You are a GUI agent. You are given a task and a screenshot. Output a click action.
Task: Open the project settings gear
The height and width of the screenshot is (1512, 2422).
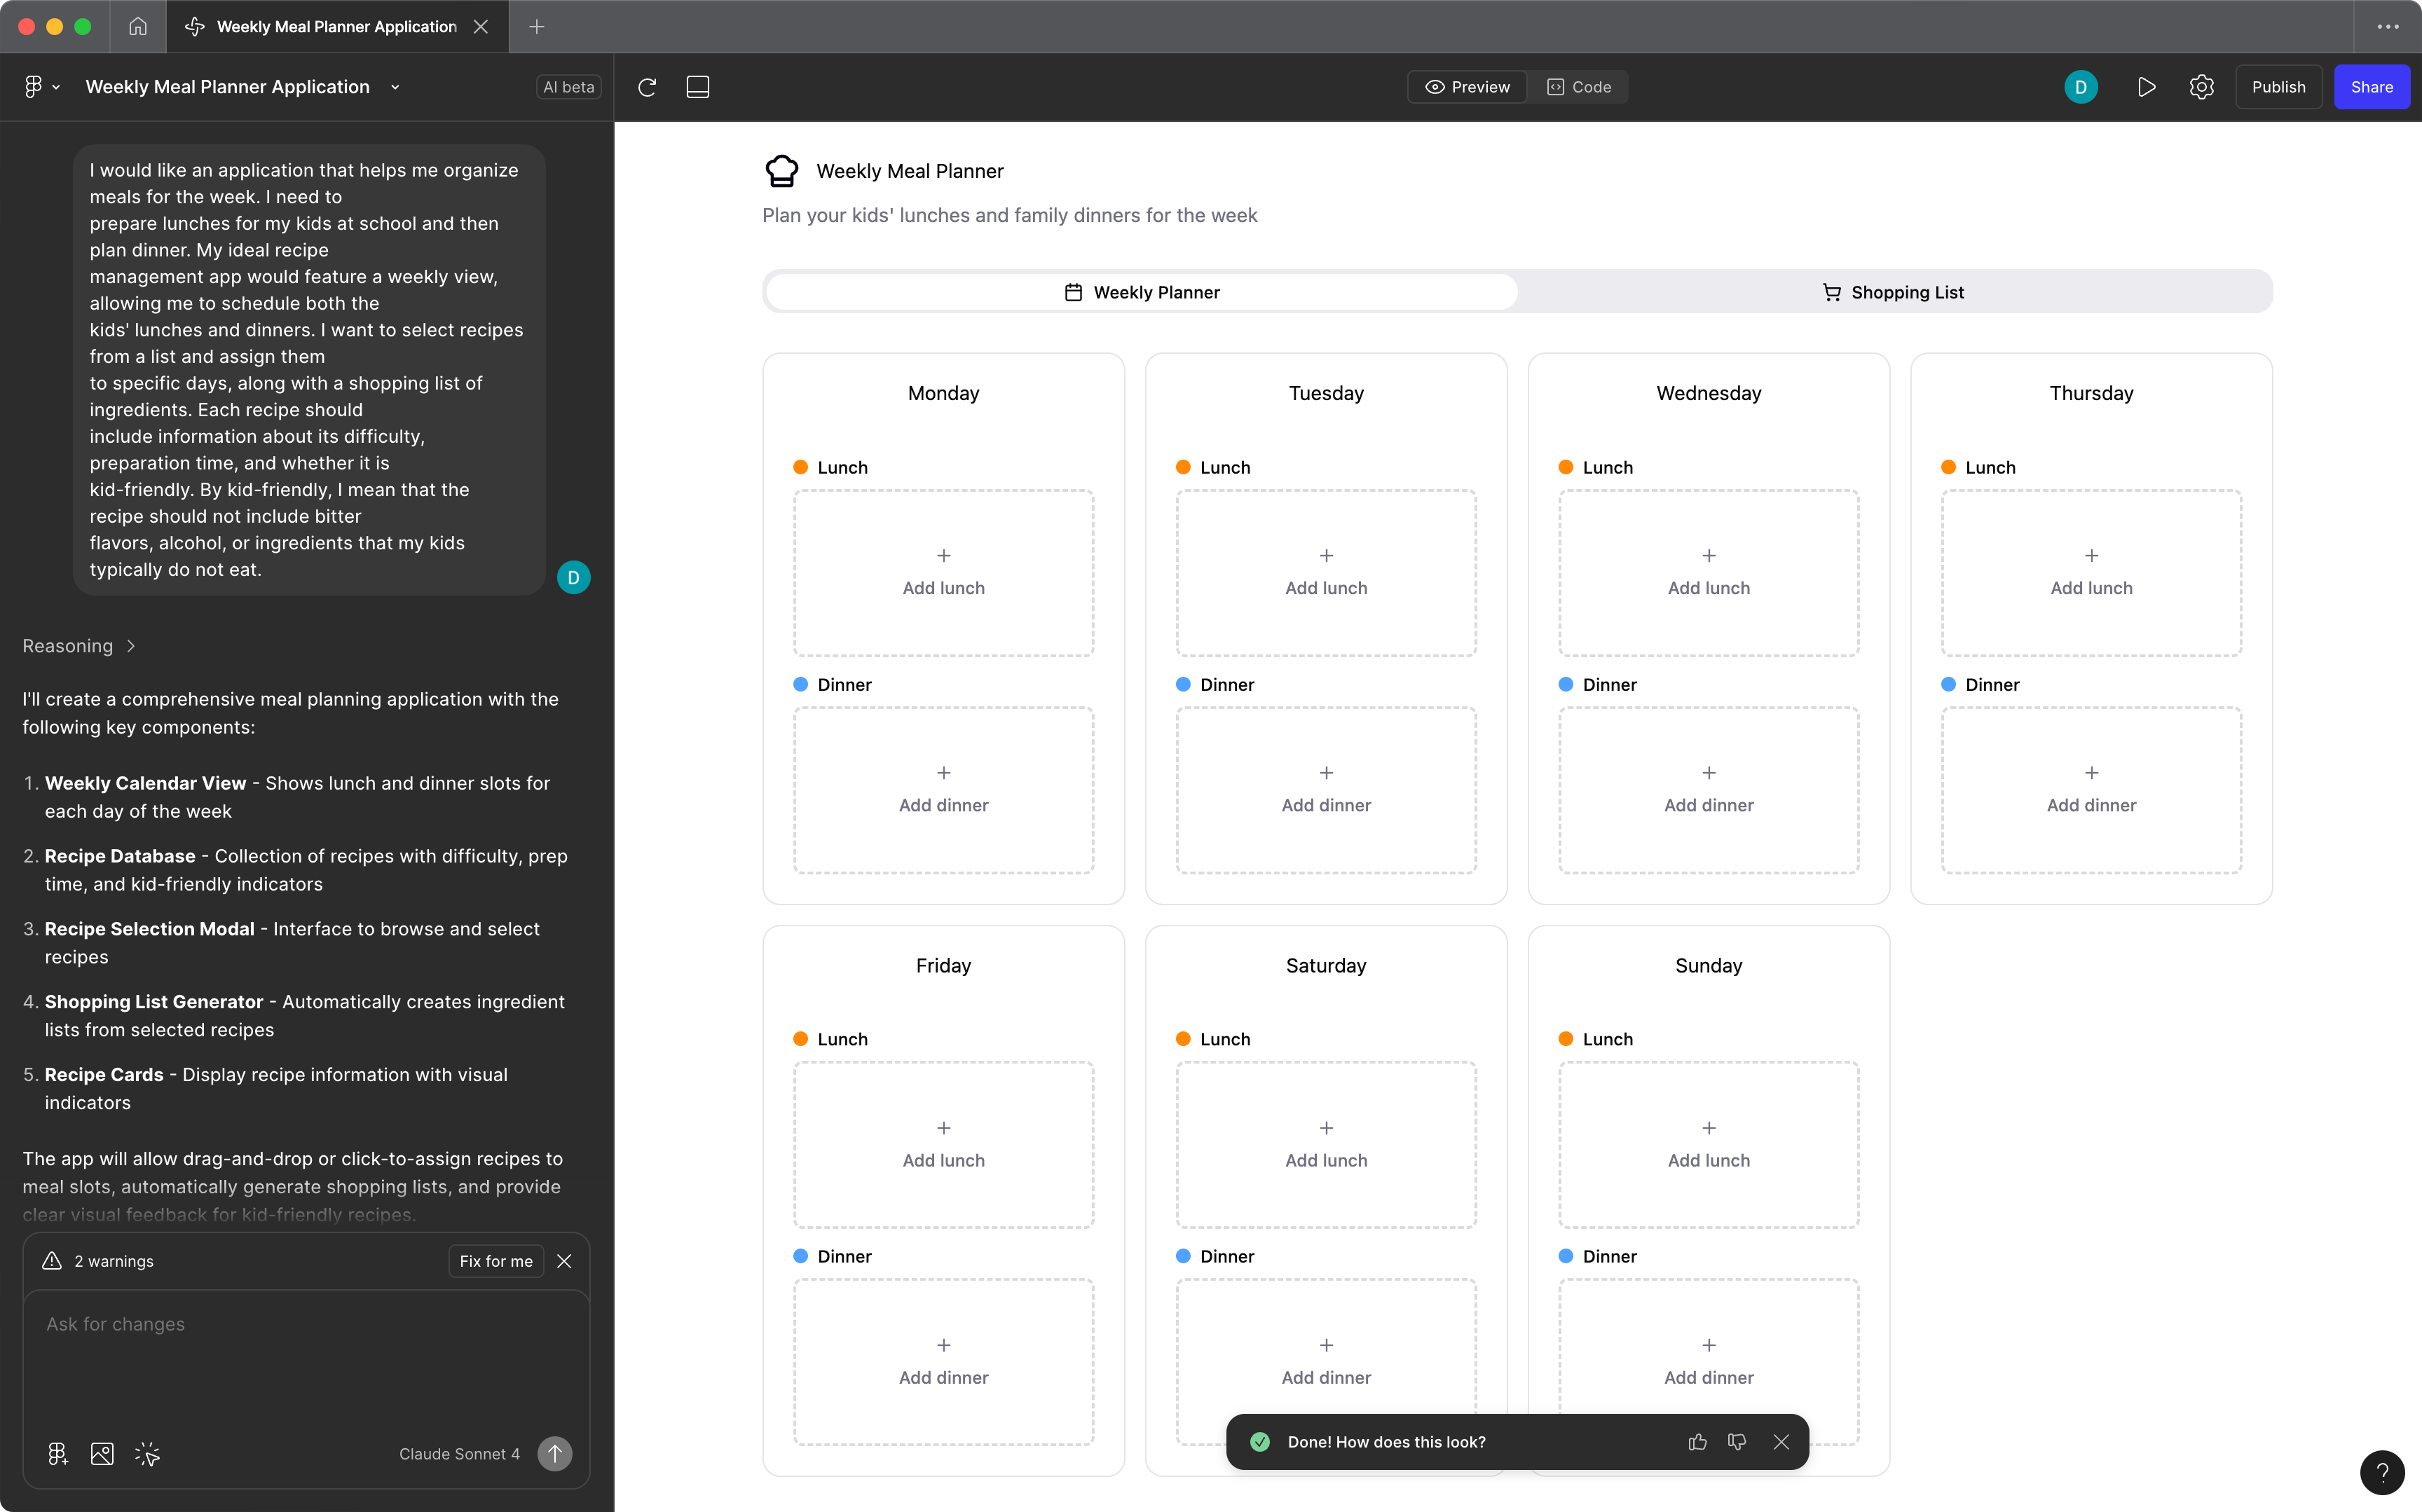coord(2202,87)
